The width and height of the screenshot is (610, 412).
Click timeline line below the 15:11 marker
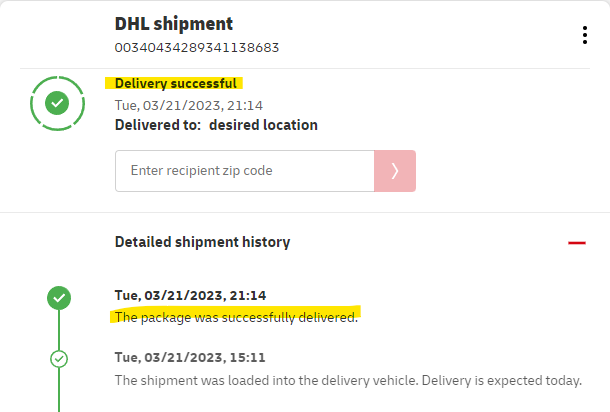coord(59,390)
